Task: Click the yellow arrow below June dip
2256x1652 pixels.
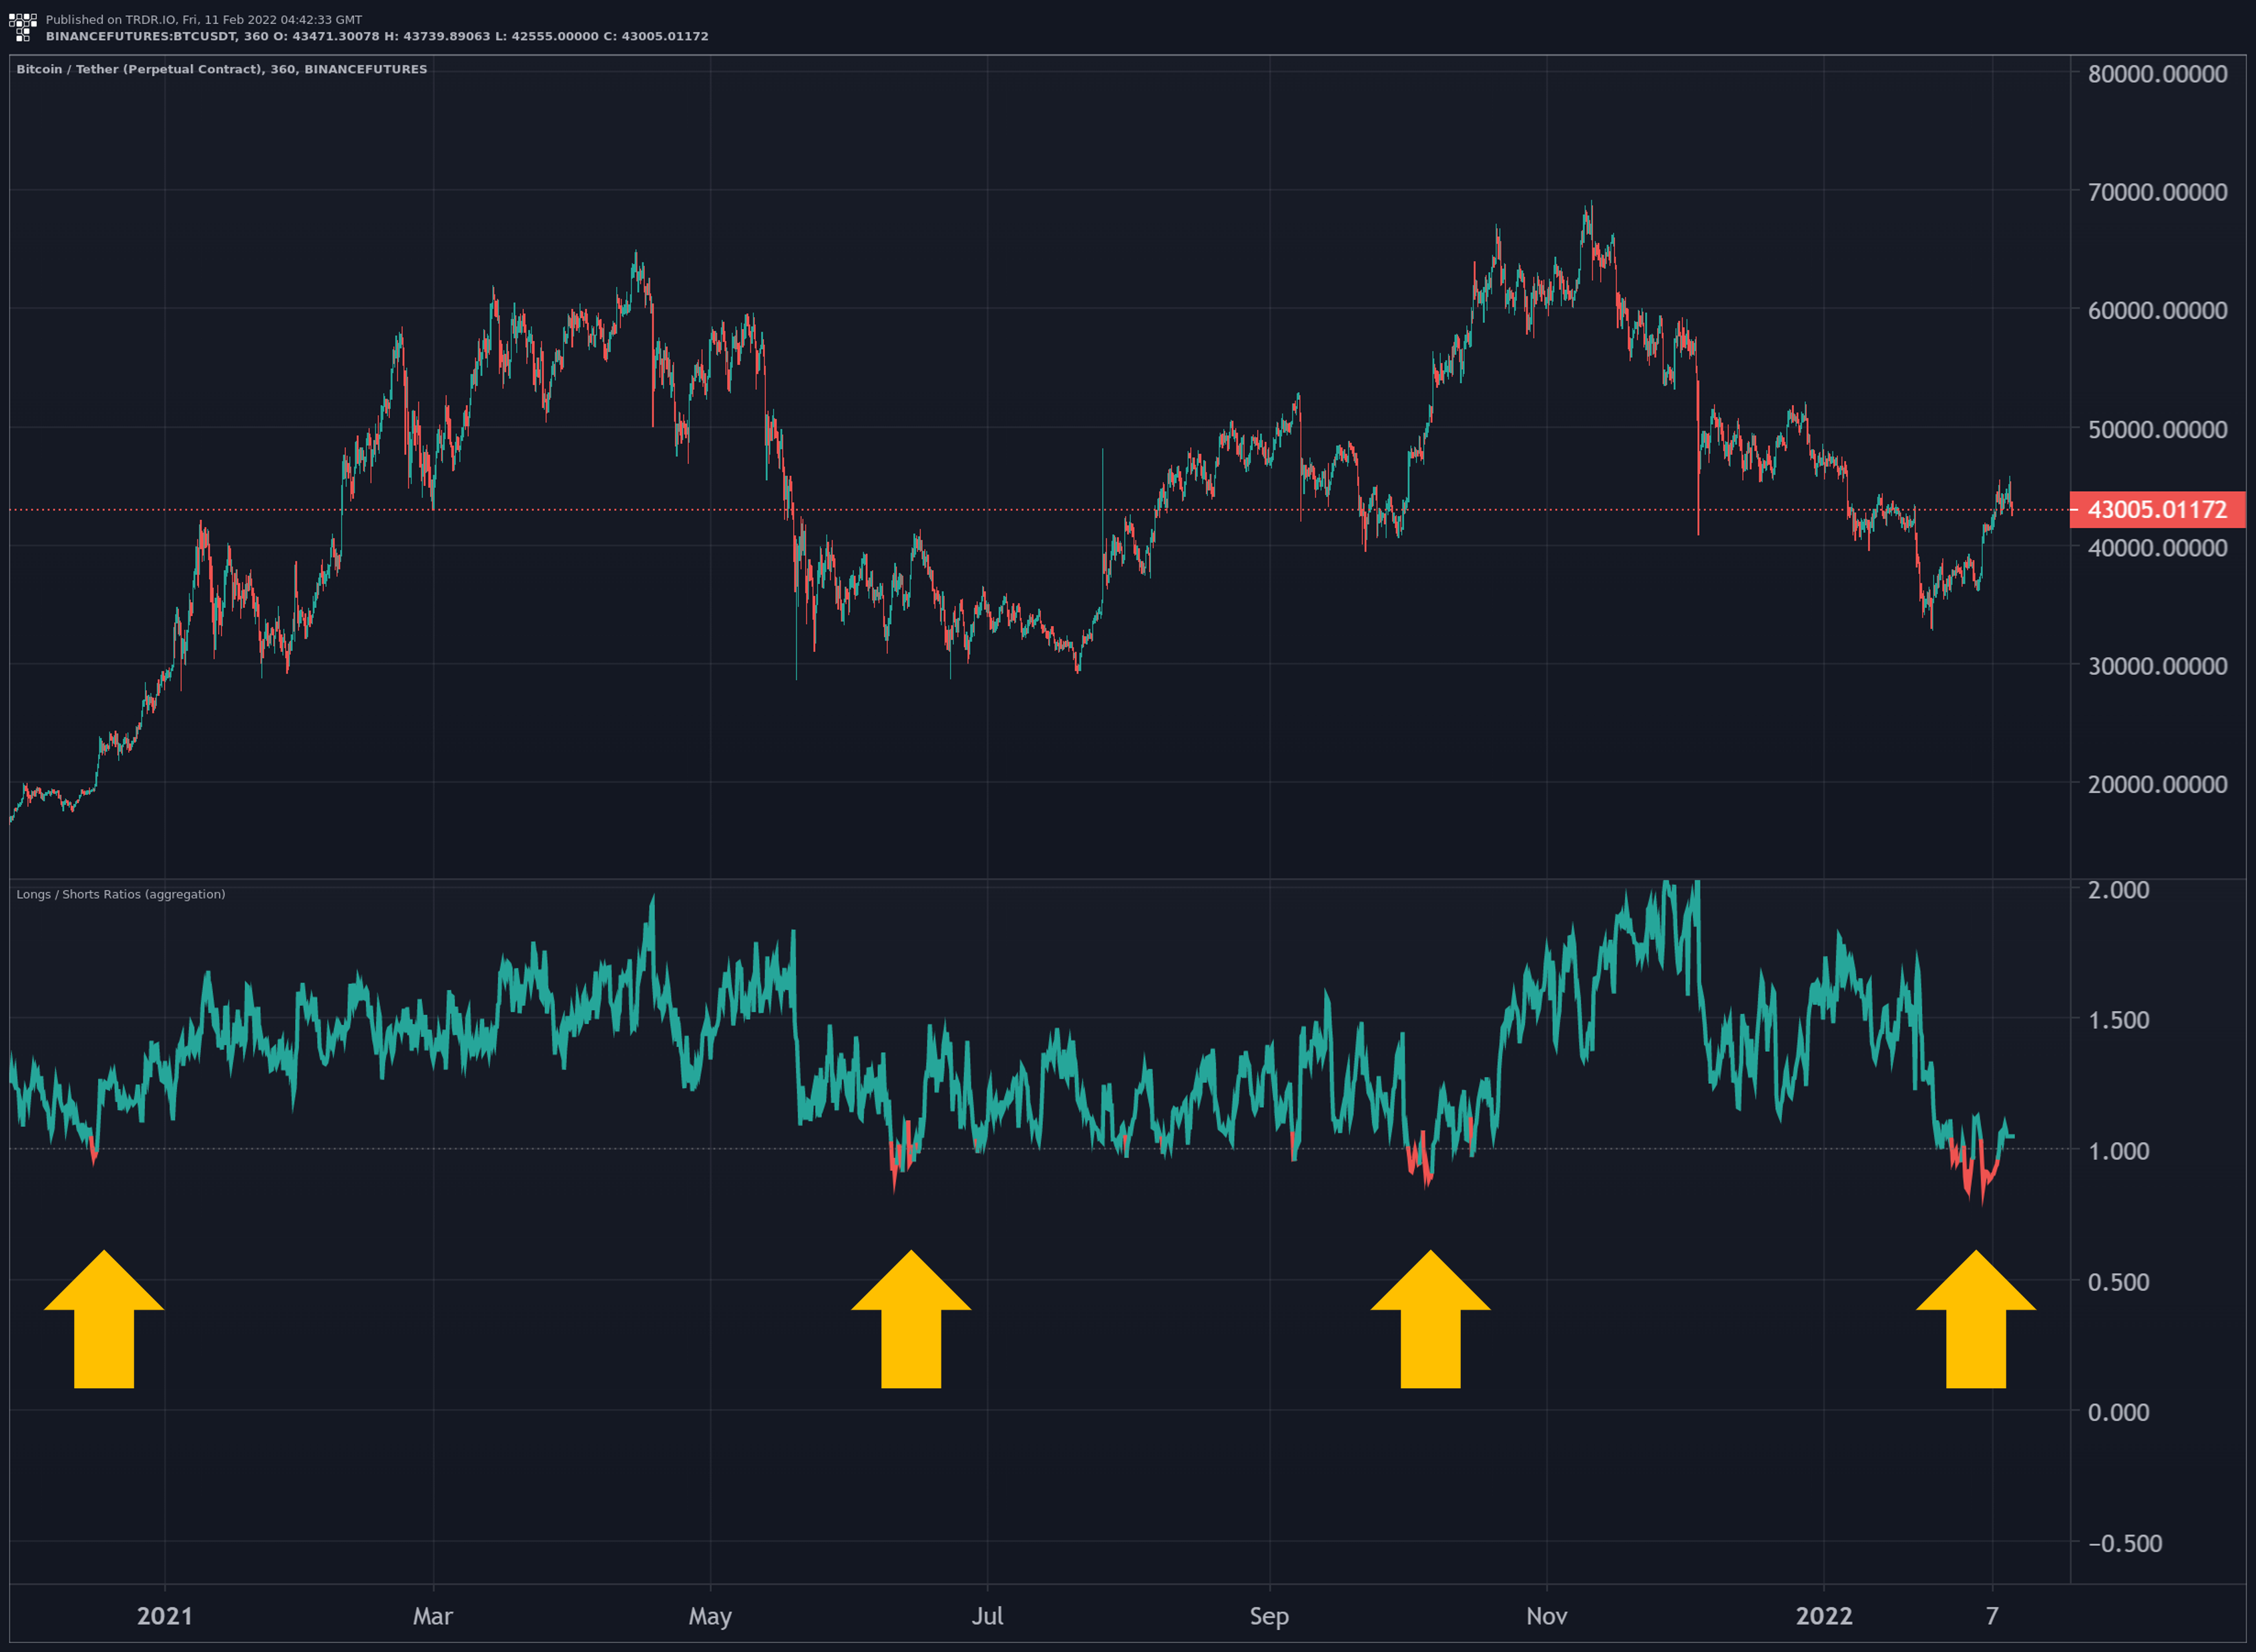Action: point(911,1320)
